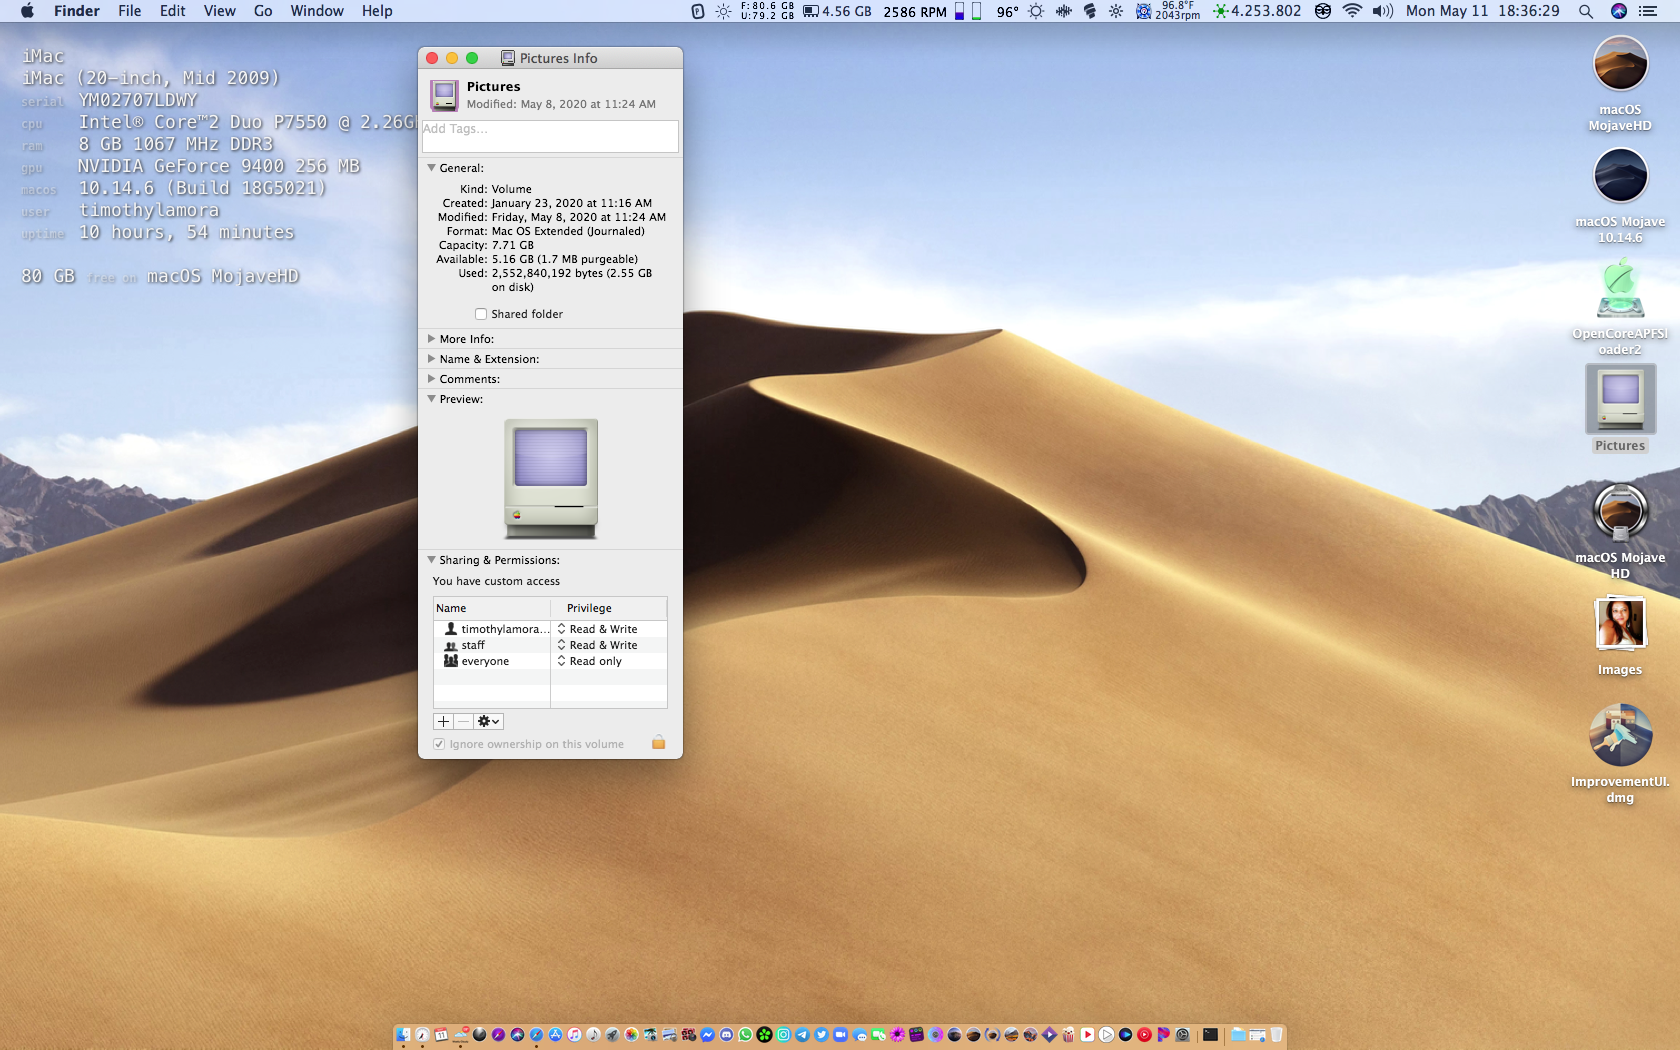The height and width of the screenshot is (1050, 1680).
Task: Open WhatsApp from the Dock
Action: tap(745, 1034)
